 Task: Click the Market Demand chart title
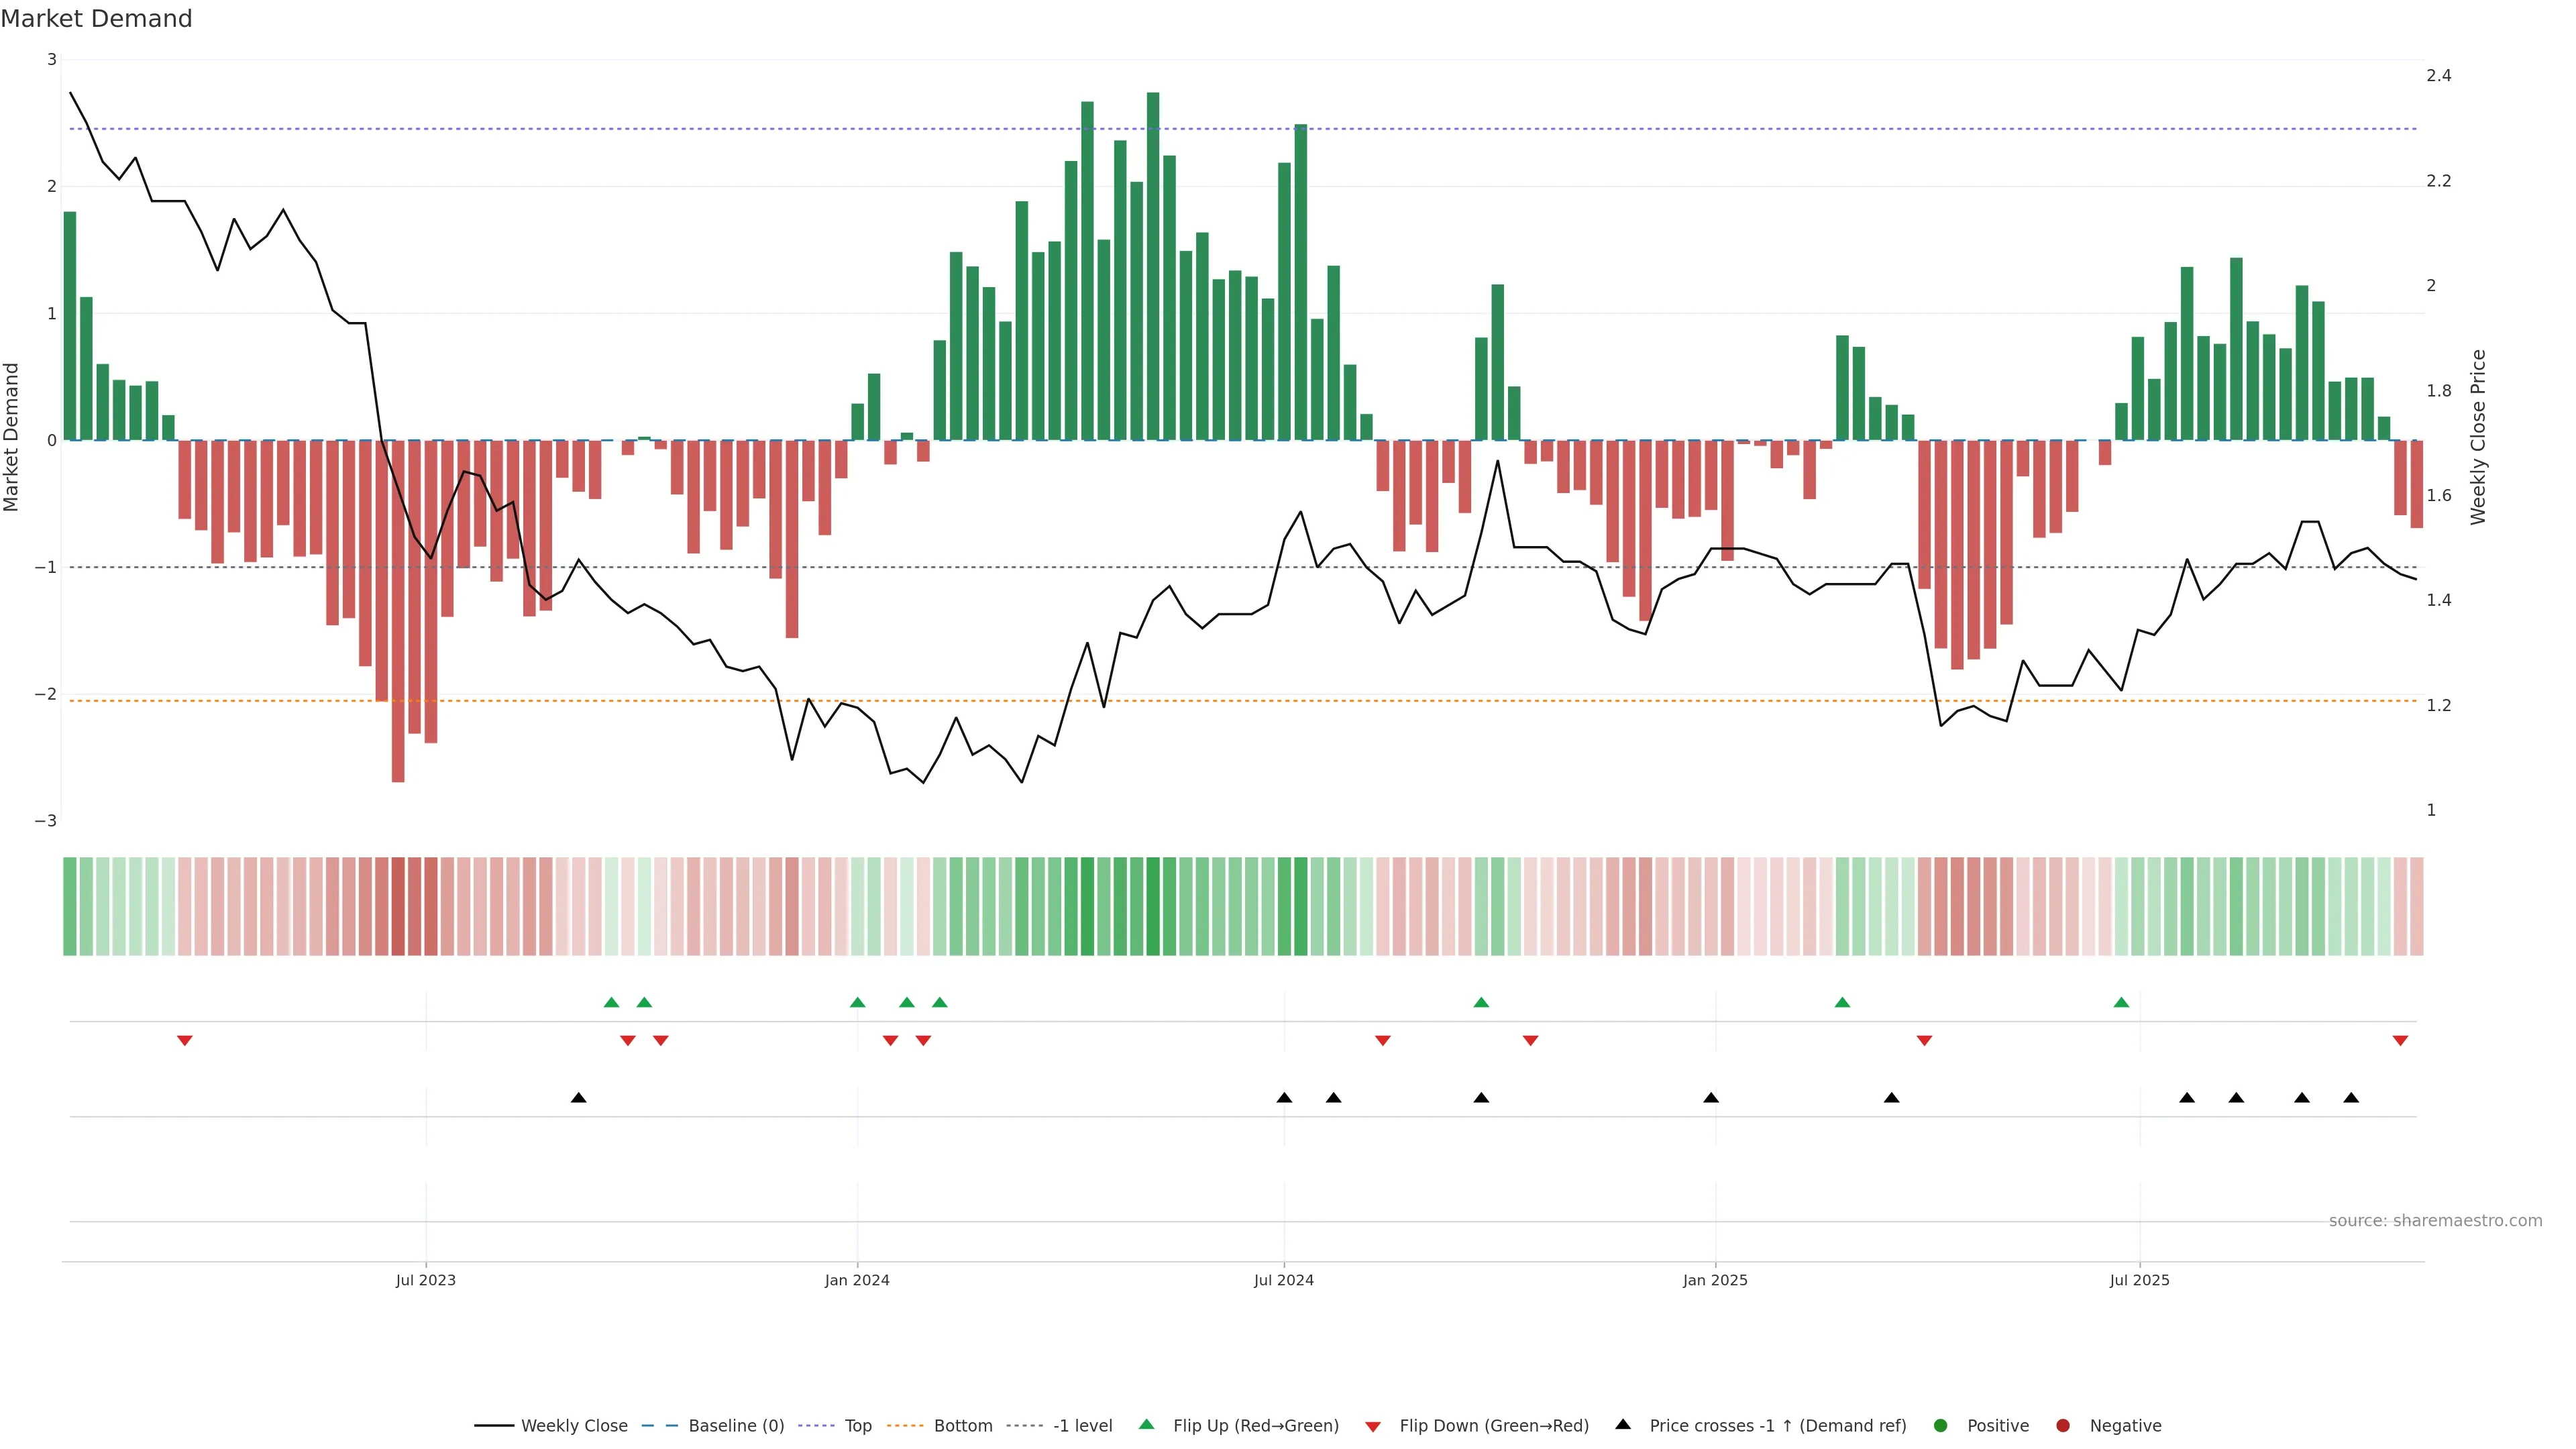[x=96, y=19]
